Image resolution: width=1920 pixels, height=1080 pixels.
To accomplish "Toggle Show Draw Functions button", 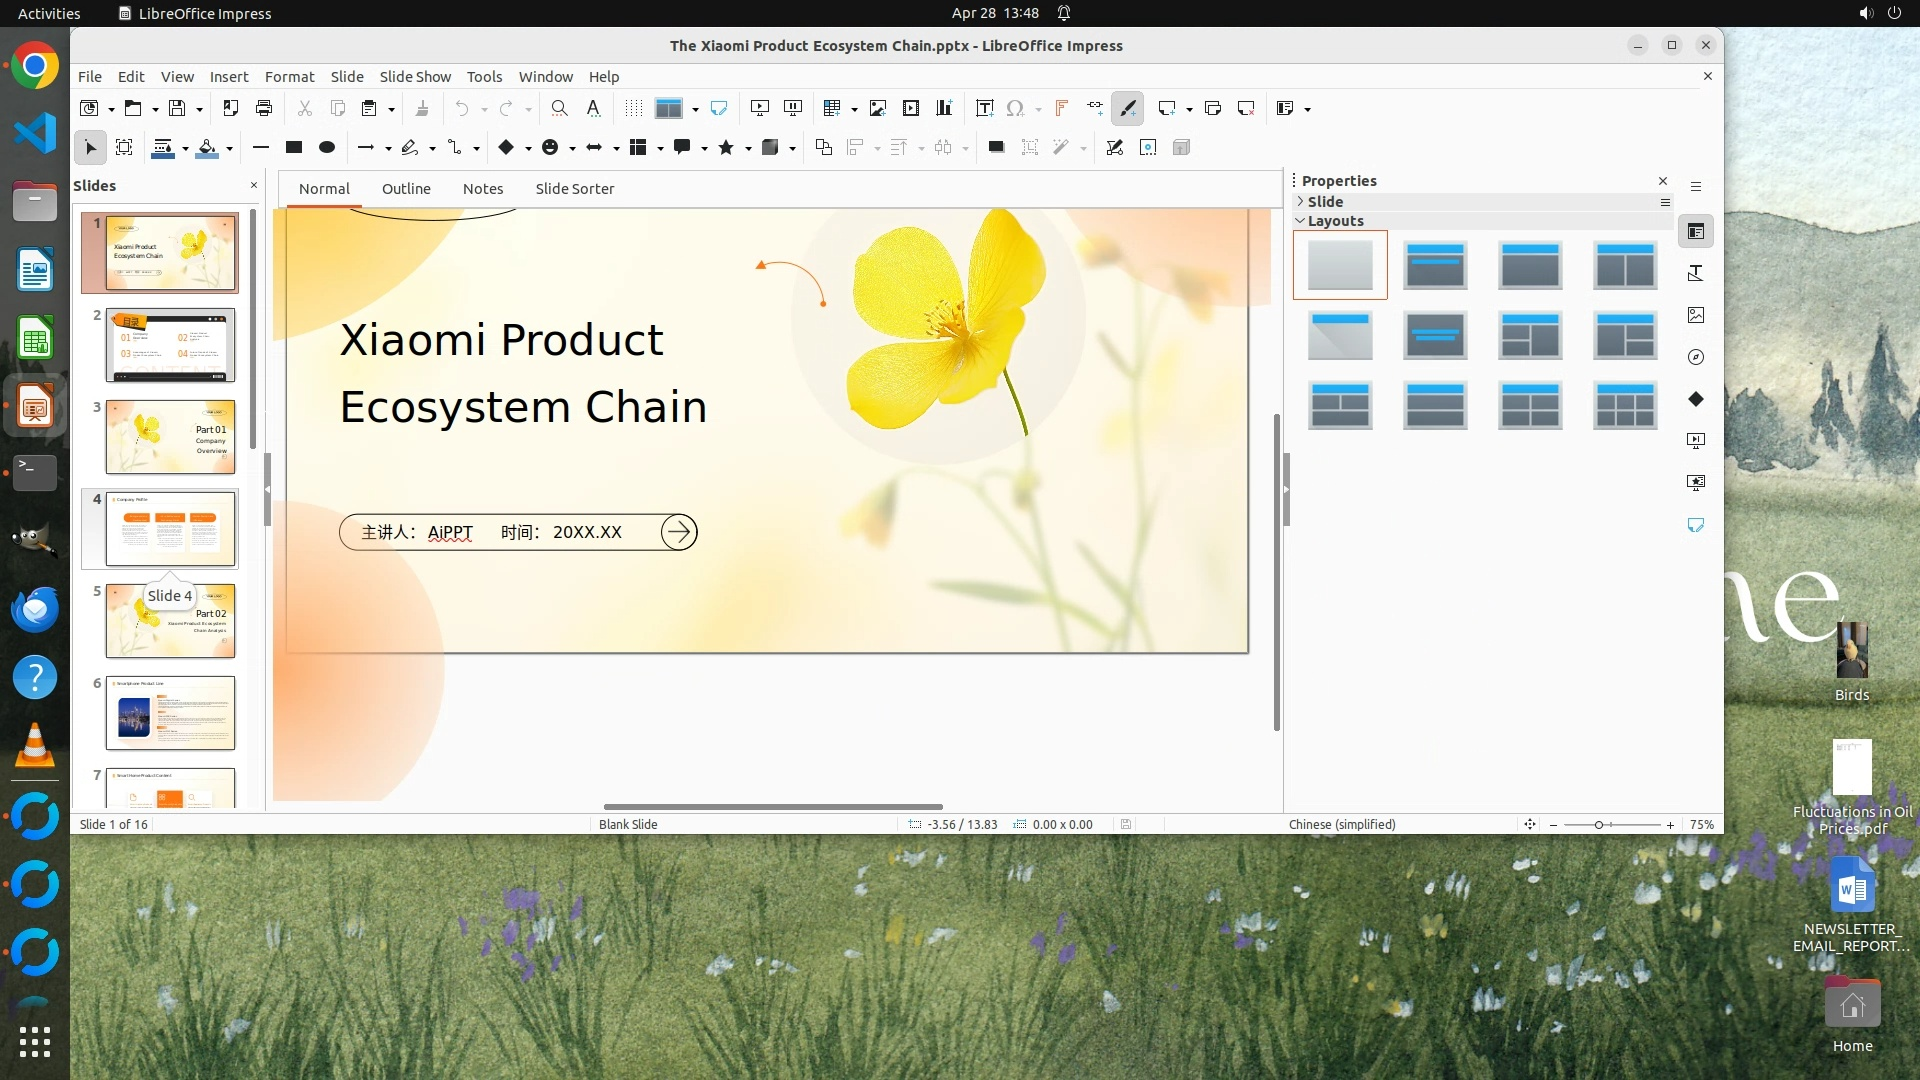I will tap(1128, 108).
